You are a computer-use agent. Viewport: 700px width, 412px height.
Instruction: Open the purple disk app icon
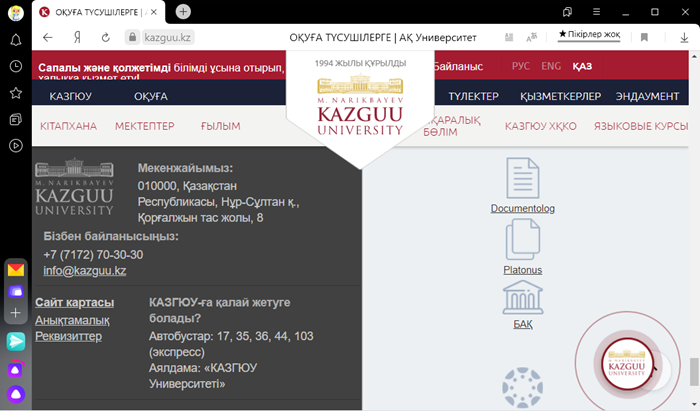[x=16, y=292]
